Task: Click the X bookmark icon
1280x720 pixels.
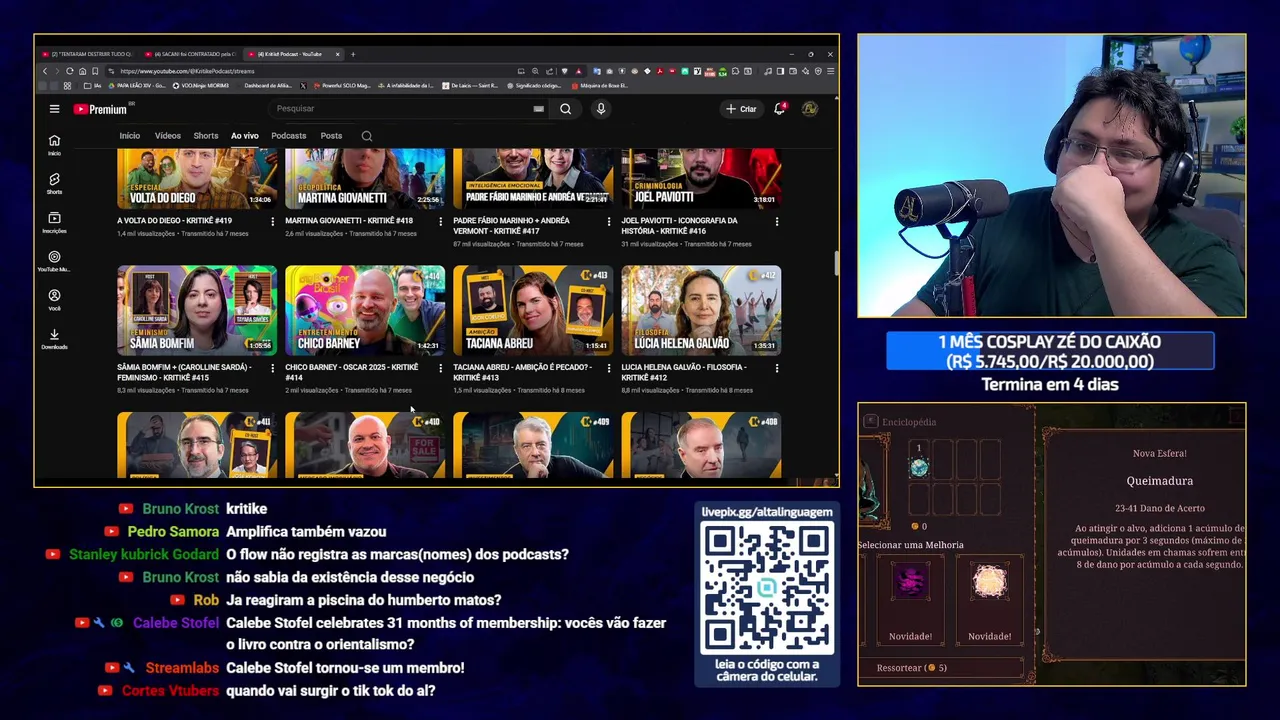Action: (x=303, y=86)
